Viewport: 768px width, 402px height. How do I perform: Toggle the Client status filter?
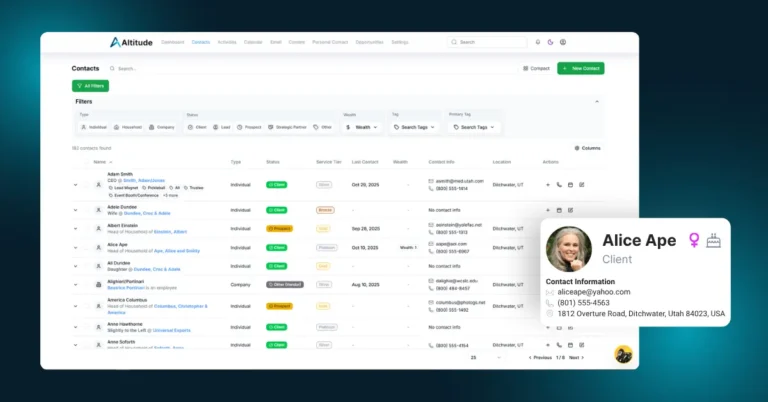197,127
